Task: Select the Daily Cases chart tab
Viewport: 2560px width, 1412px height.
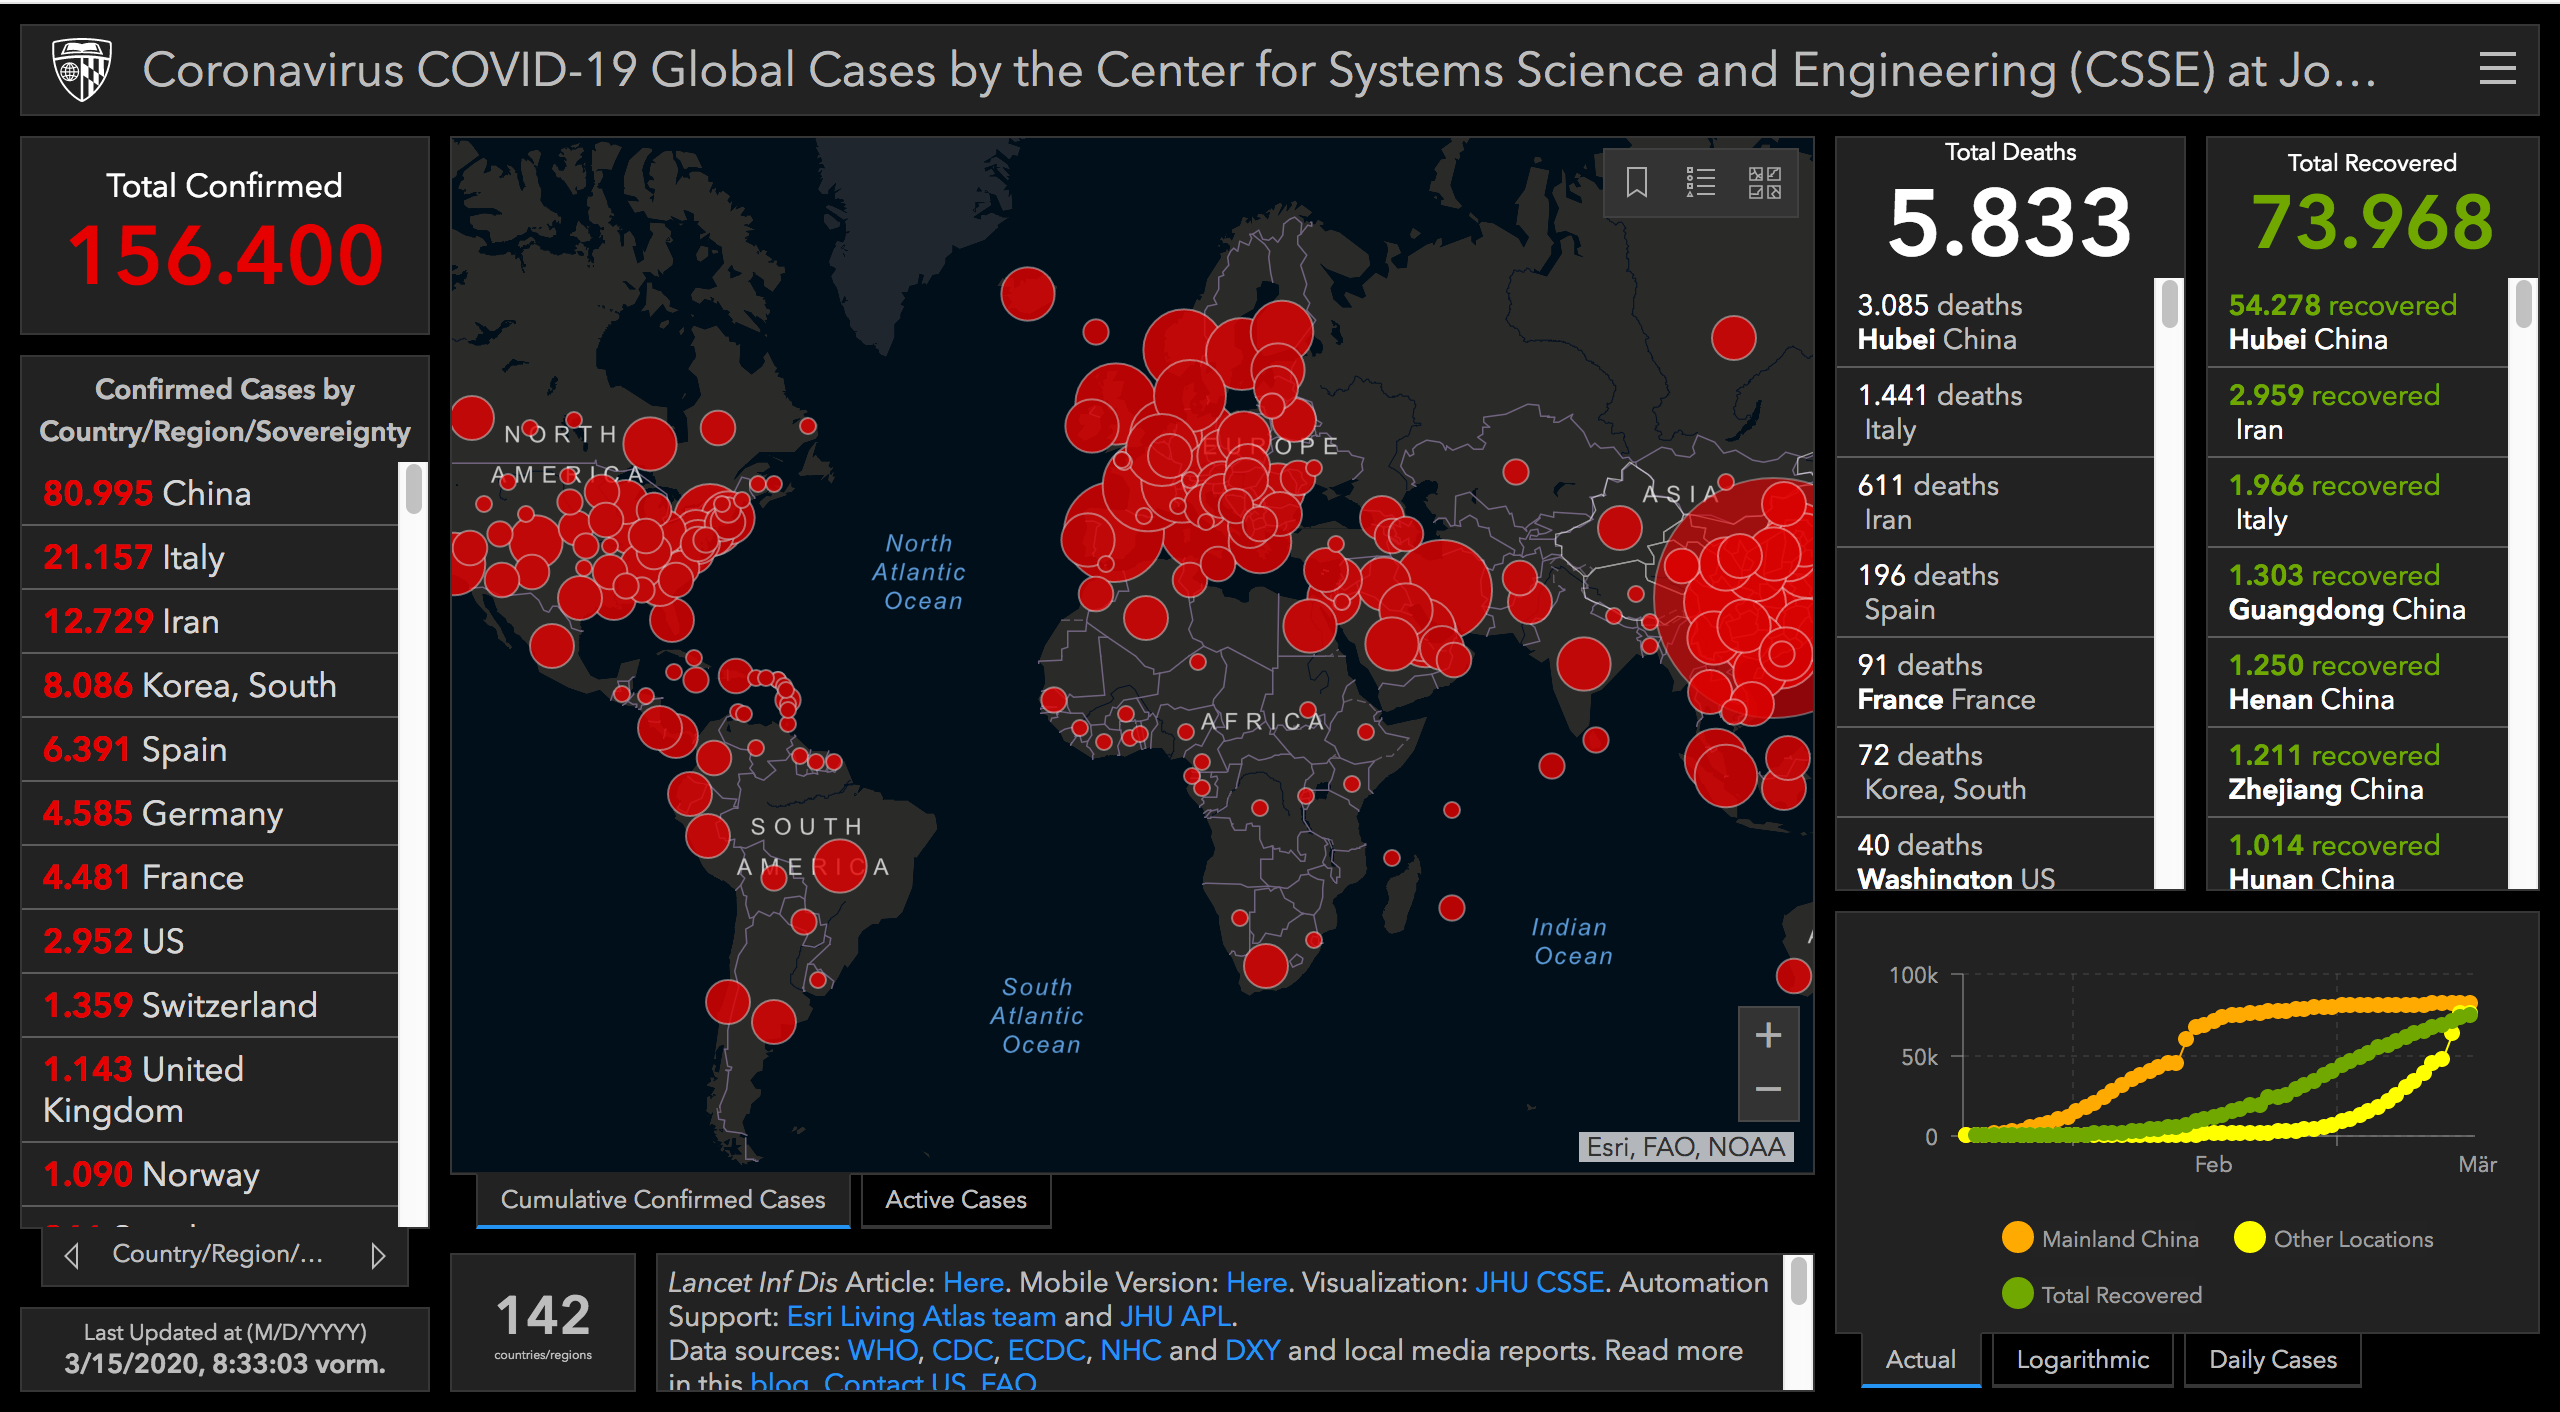Action: tap(2273, 1360)
